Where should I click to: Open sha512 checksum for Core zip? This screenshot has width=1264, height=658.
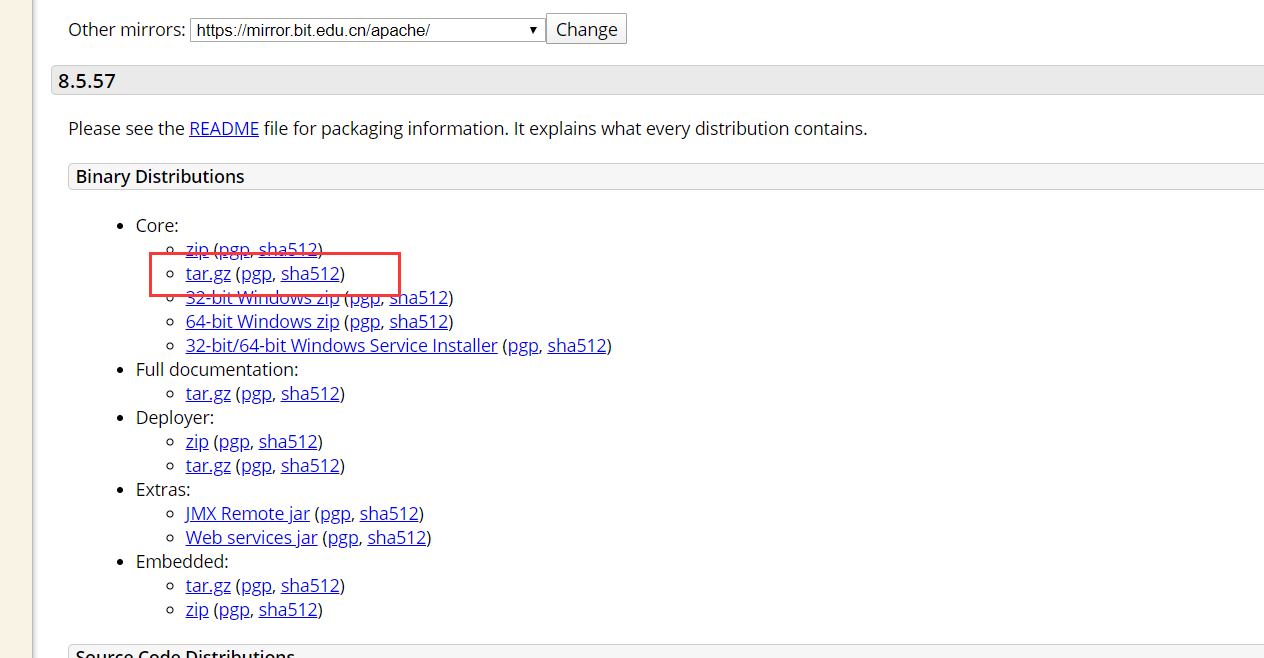(288, 250)
